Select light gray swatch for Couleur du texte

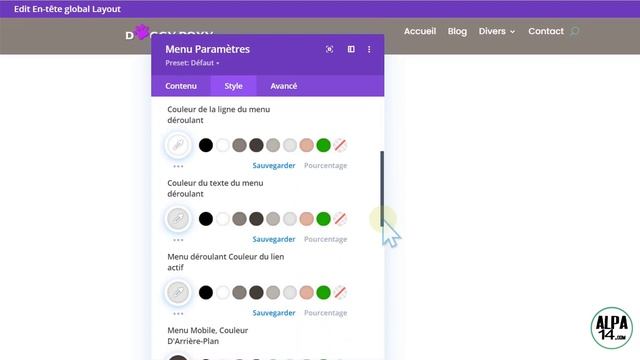(290, 219)
